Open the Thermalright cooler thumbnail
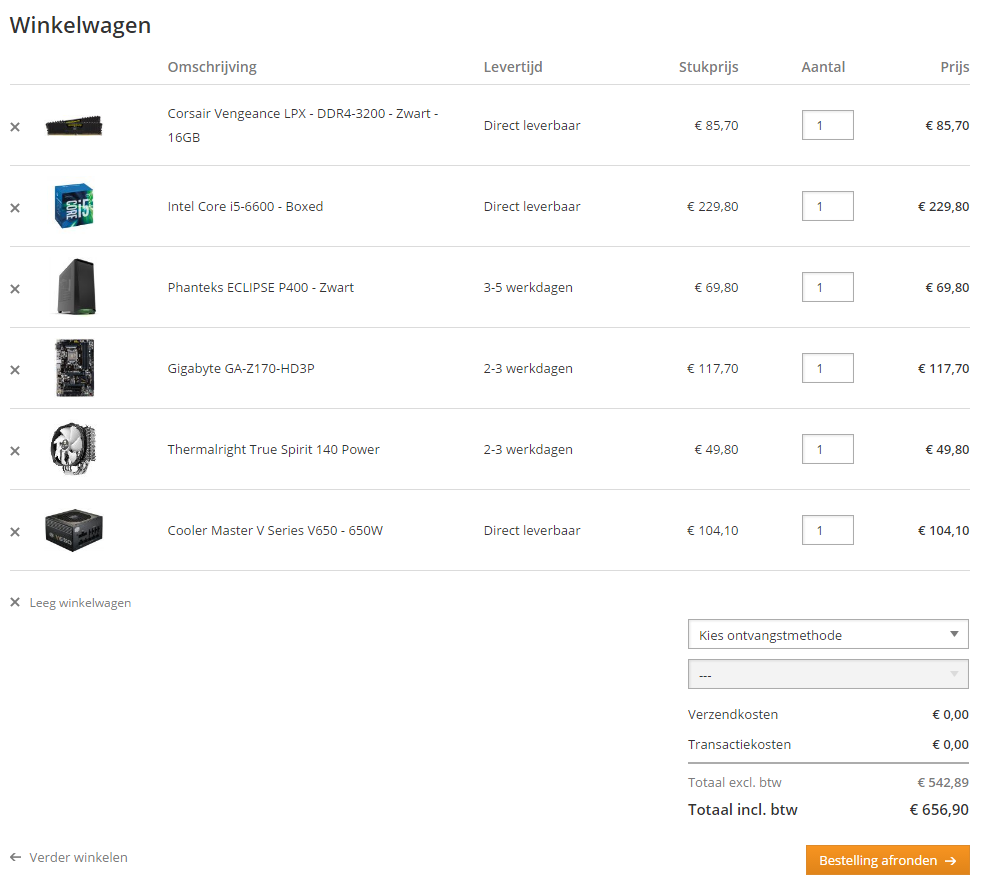This screenshot has width=991, height=878. point(73,449)
